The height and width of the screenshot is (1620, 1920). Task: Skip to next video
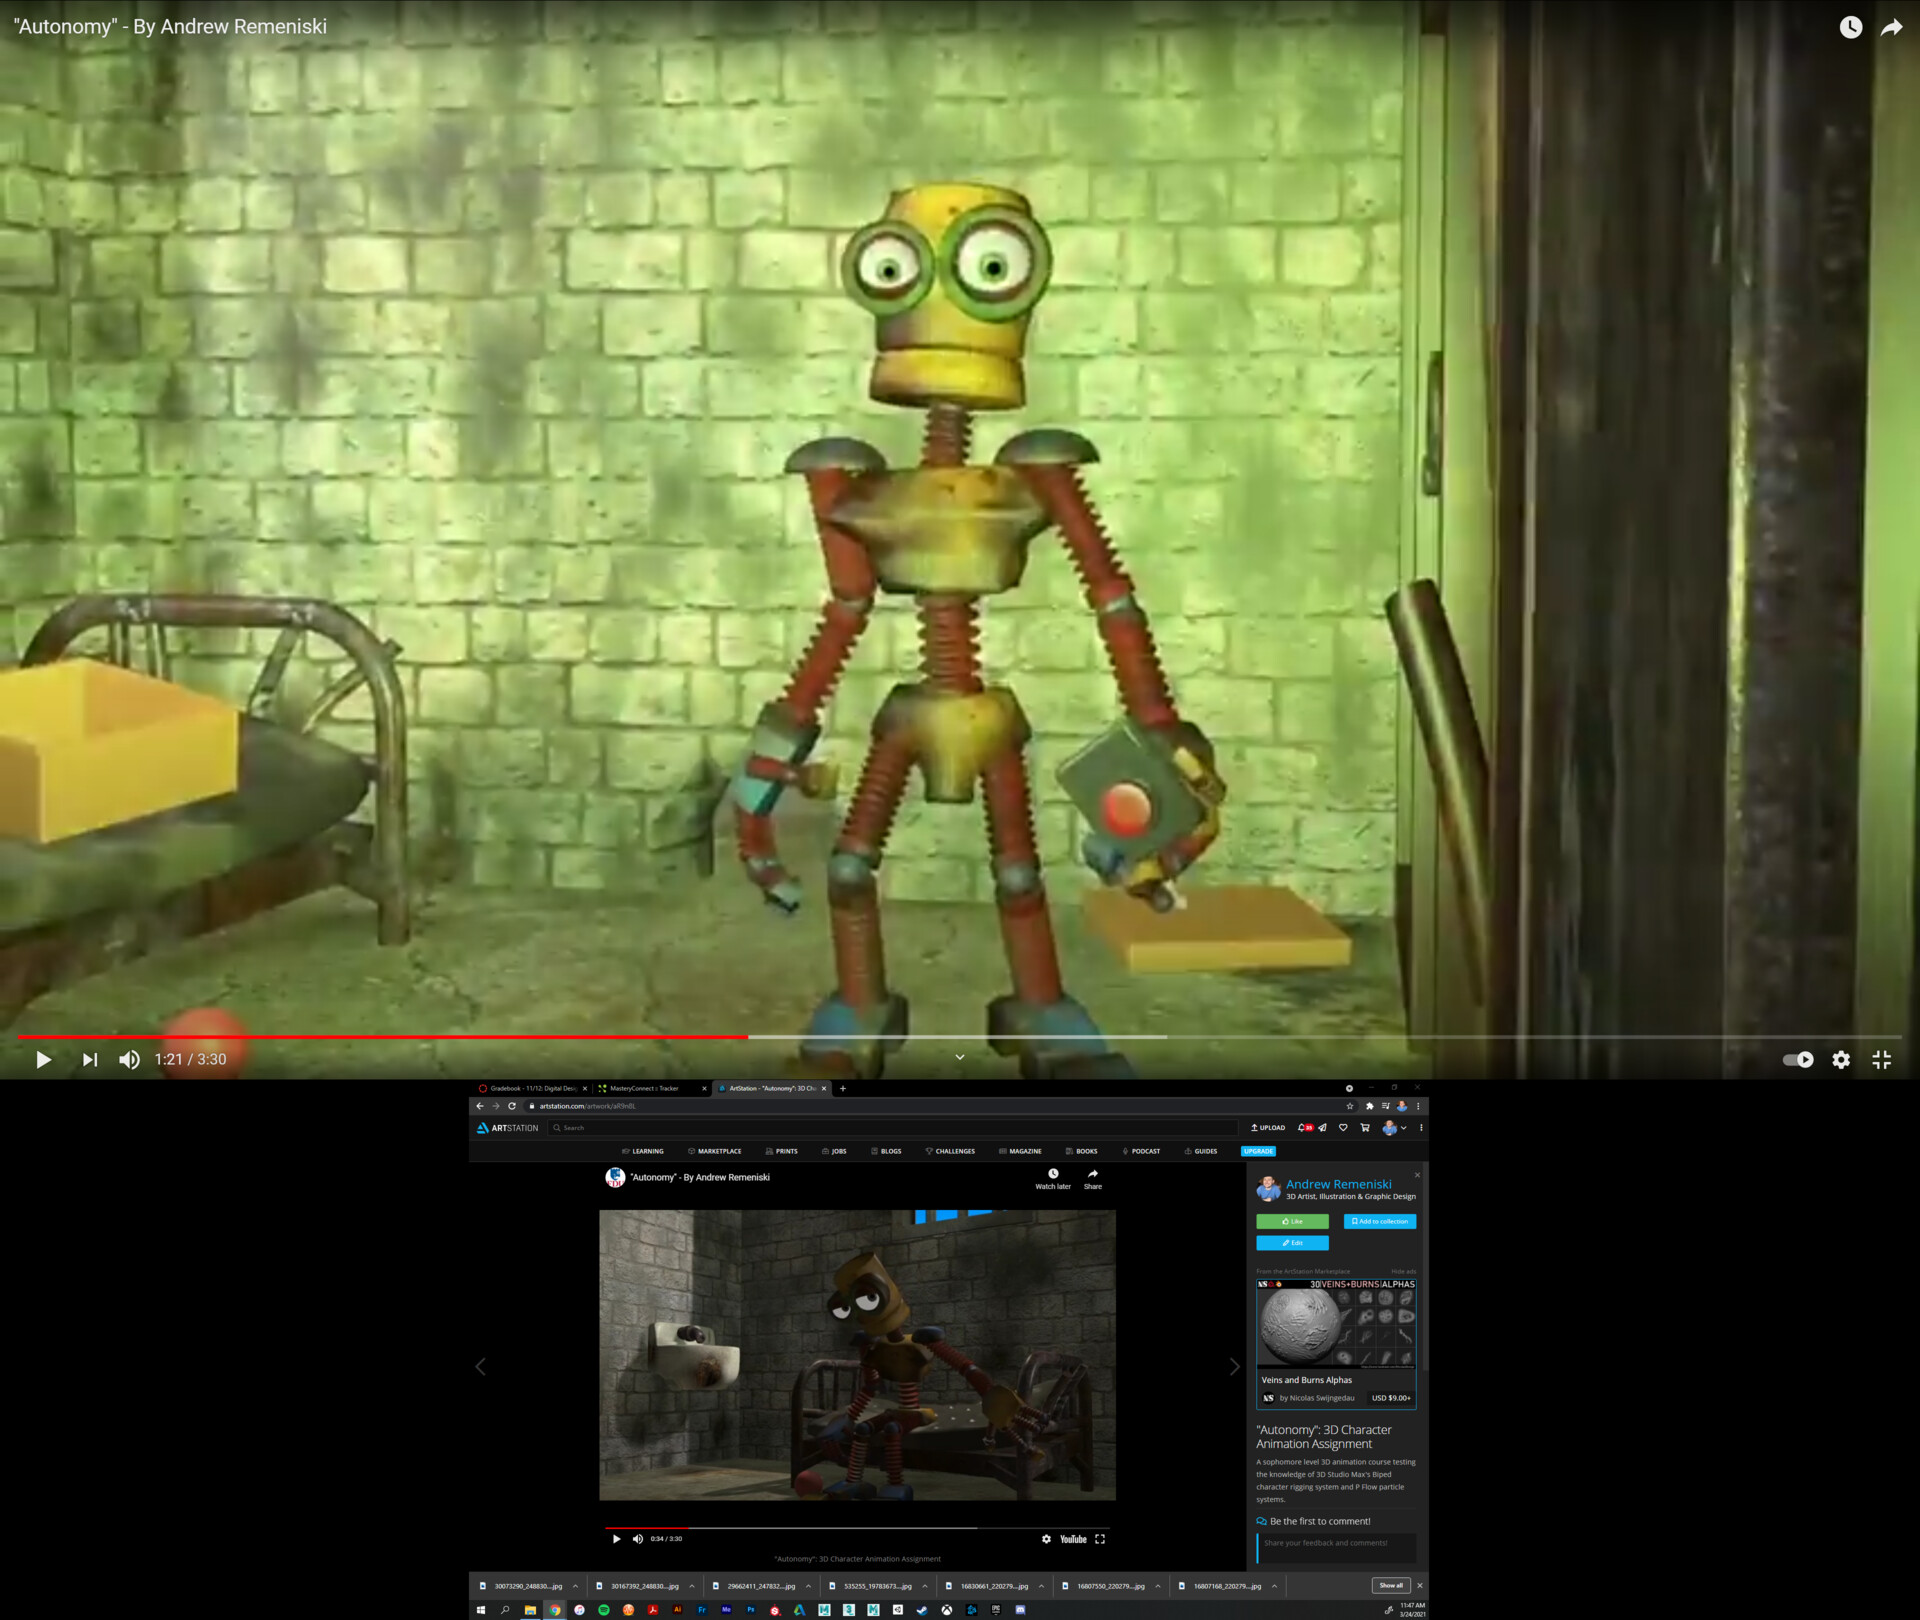point(90,1059)
